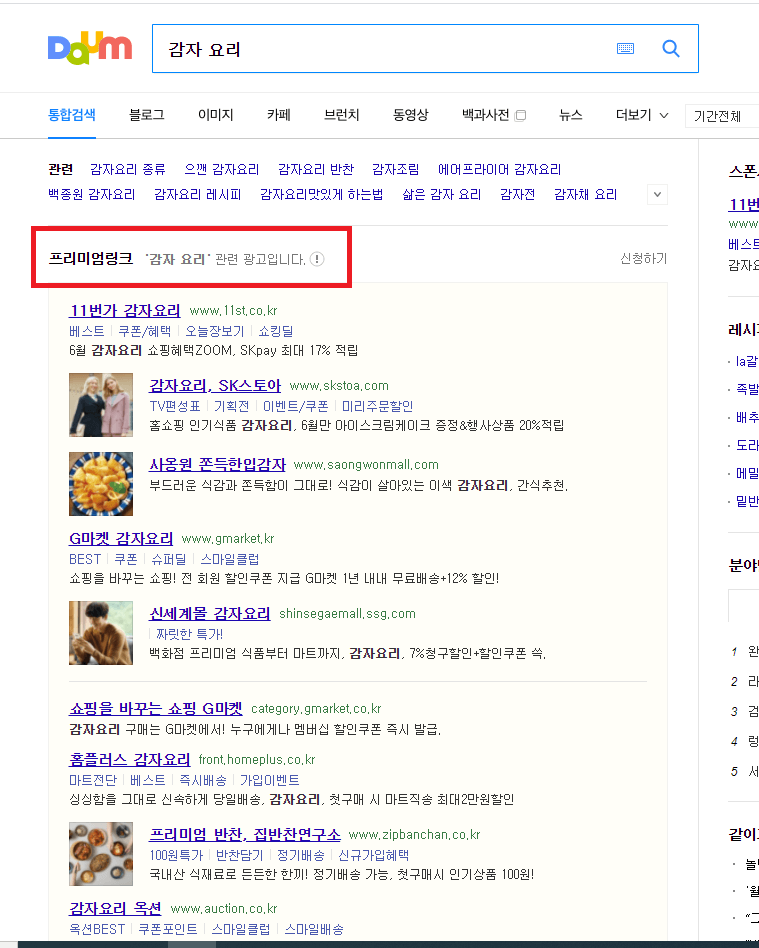This screenshot has width=759, height=948.
Task: Click the info icon beside 프리미엄링크 ad notice
Action: click(317, 259)
